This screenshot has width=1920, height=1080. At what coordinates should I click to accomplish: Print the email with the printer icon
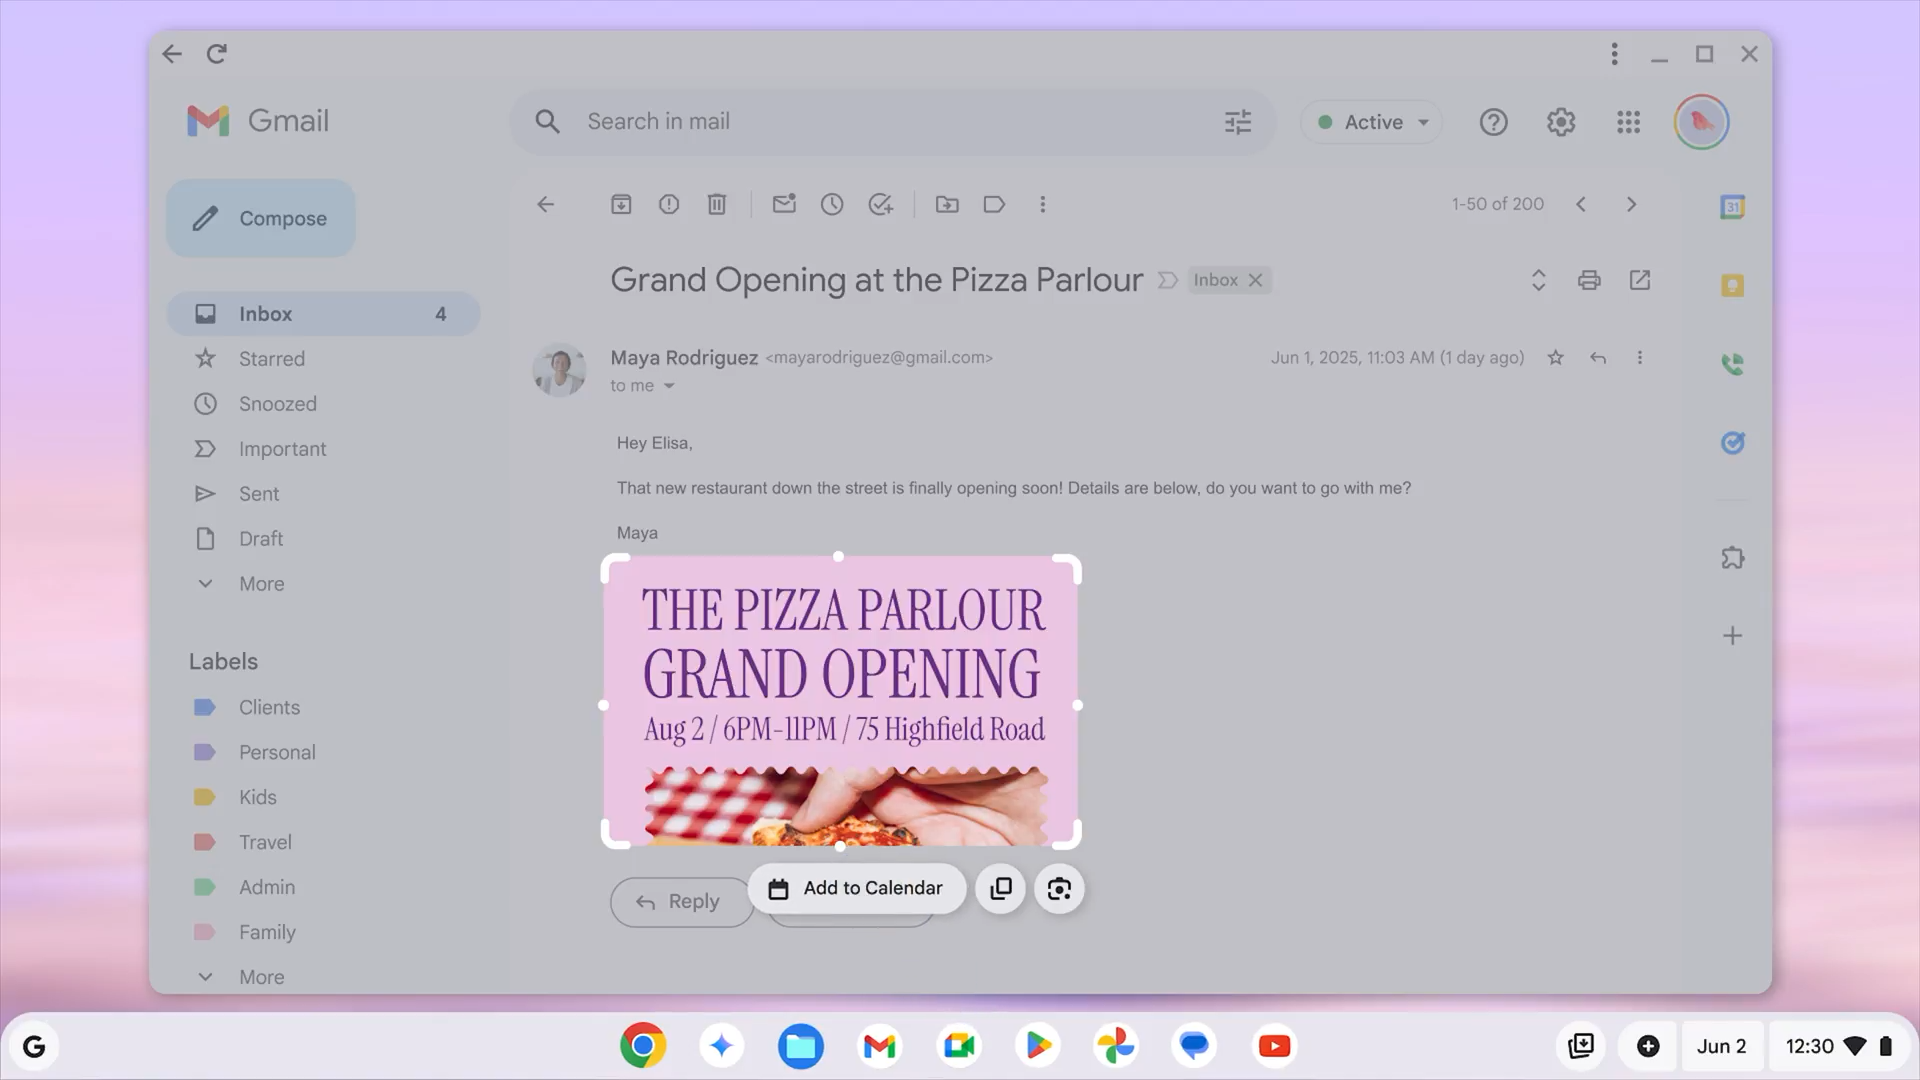(x=1589, y=280)
